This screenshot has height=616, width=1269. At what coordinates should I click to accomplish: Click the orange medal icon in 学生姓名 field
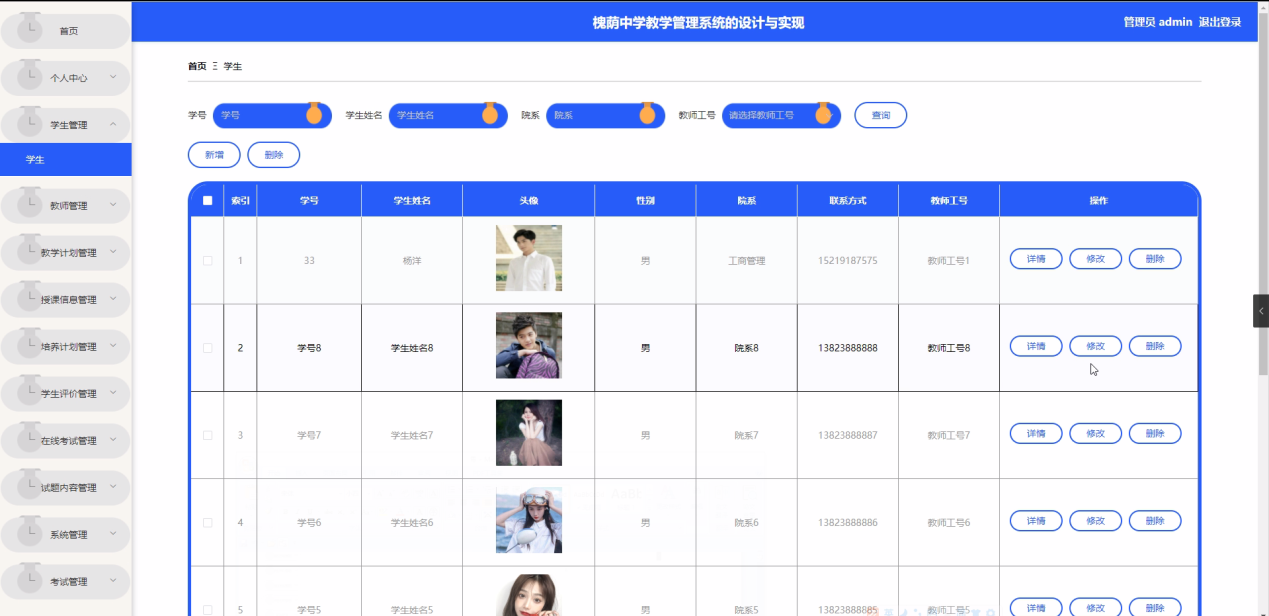pyautogui.click(x=489, y=113)
